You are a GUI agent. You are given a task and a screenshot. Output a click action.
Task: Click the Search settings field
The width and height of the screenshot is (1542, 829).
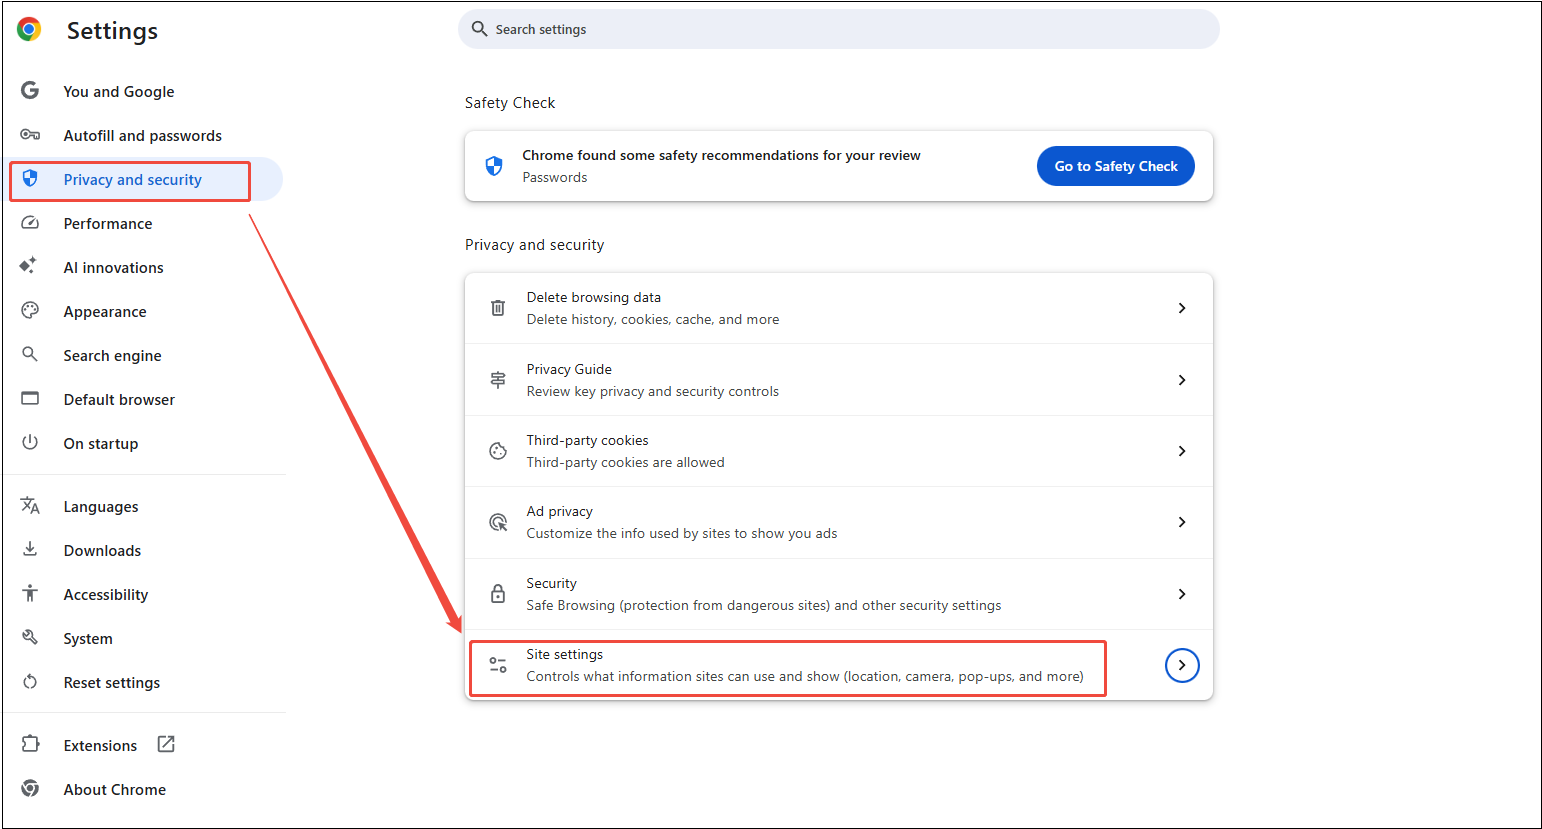pos(838,29)
